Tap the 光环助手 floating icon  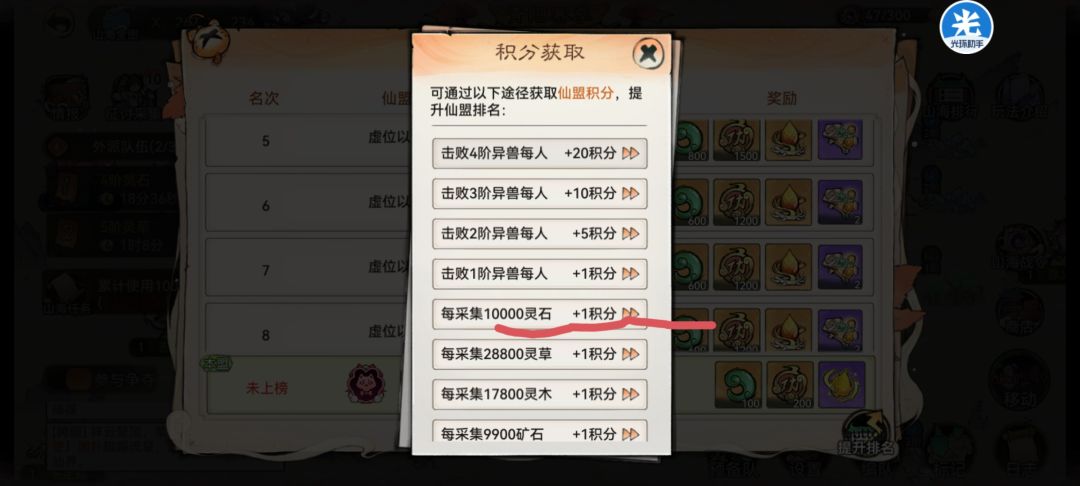[966, 28]
